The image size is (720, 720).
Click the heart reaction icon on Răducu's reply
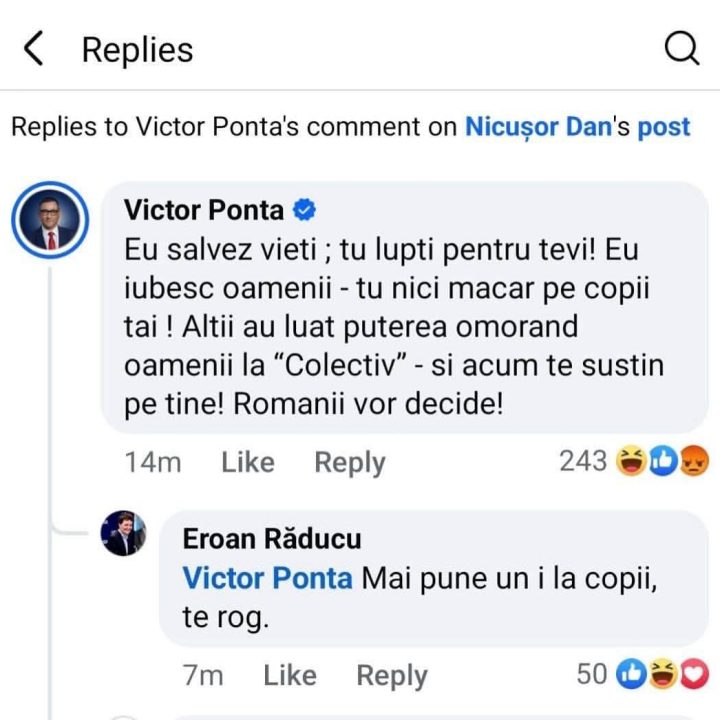tap(693, 675)
